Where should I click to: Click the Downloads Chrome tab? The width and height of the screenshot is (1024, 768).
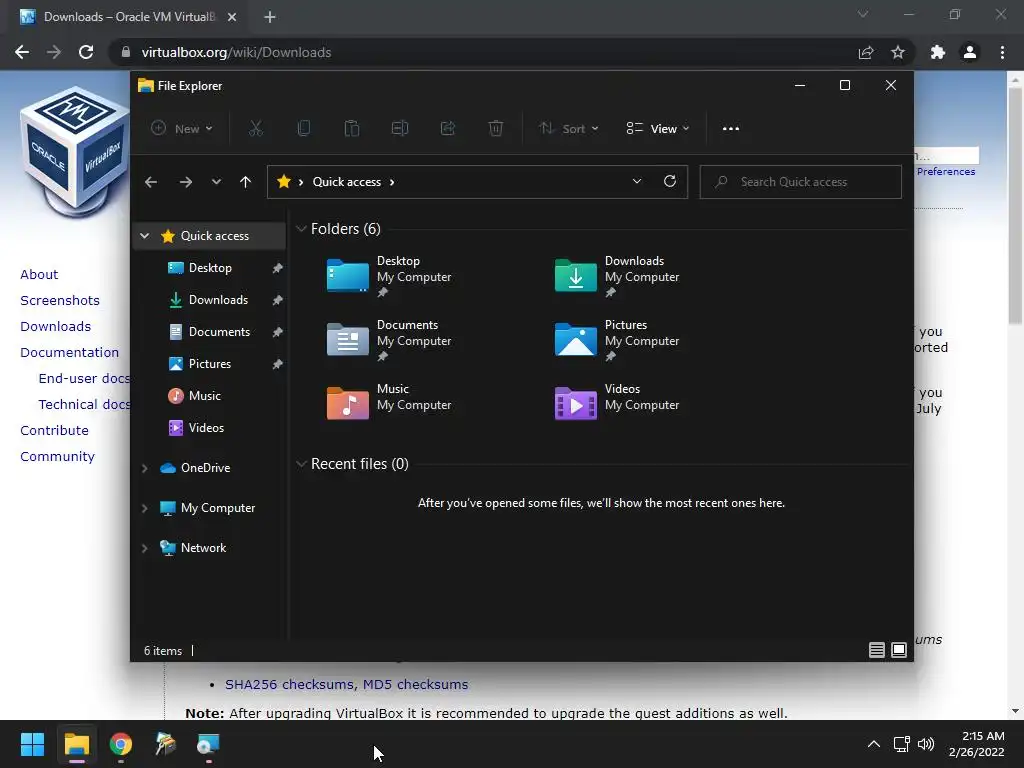tap(128, 17)
